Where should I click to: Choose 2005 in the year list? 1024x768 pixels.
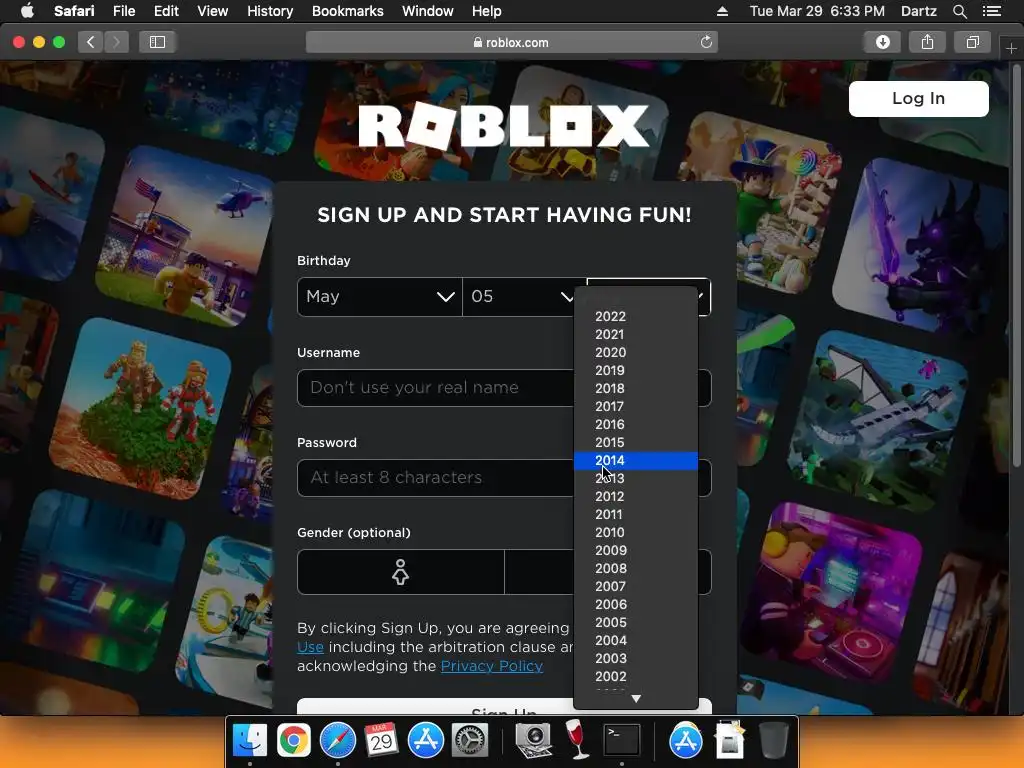pyautogui.click(x=635, y=622)
